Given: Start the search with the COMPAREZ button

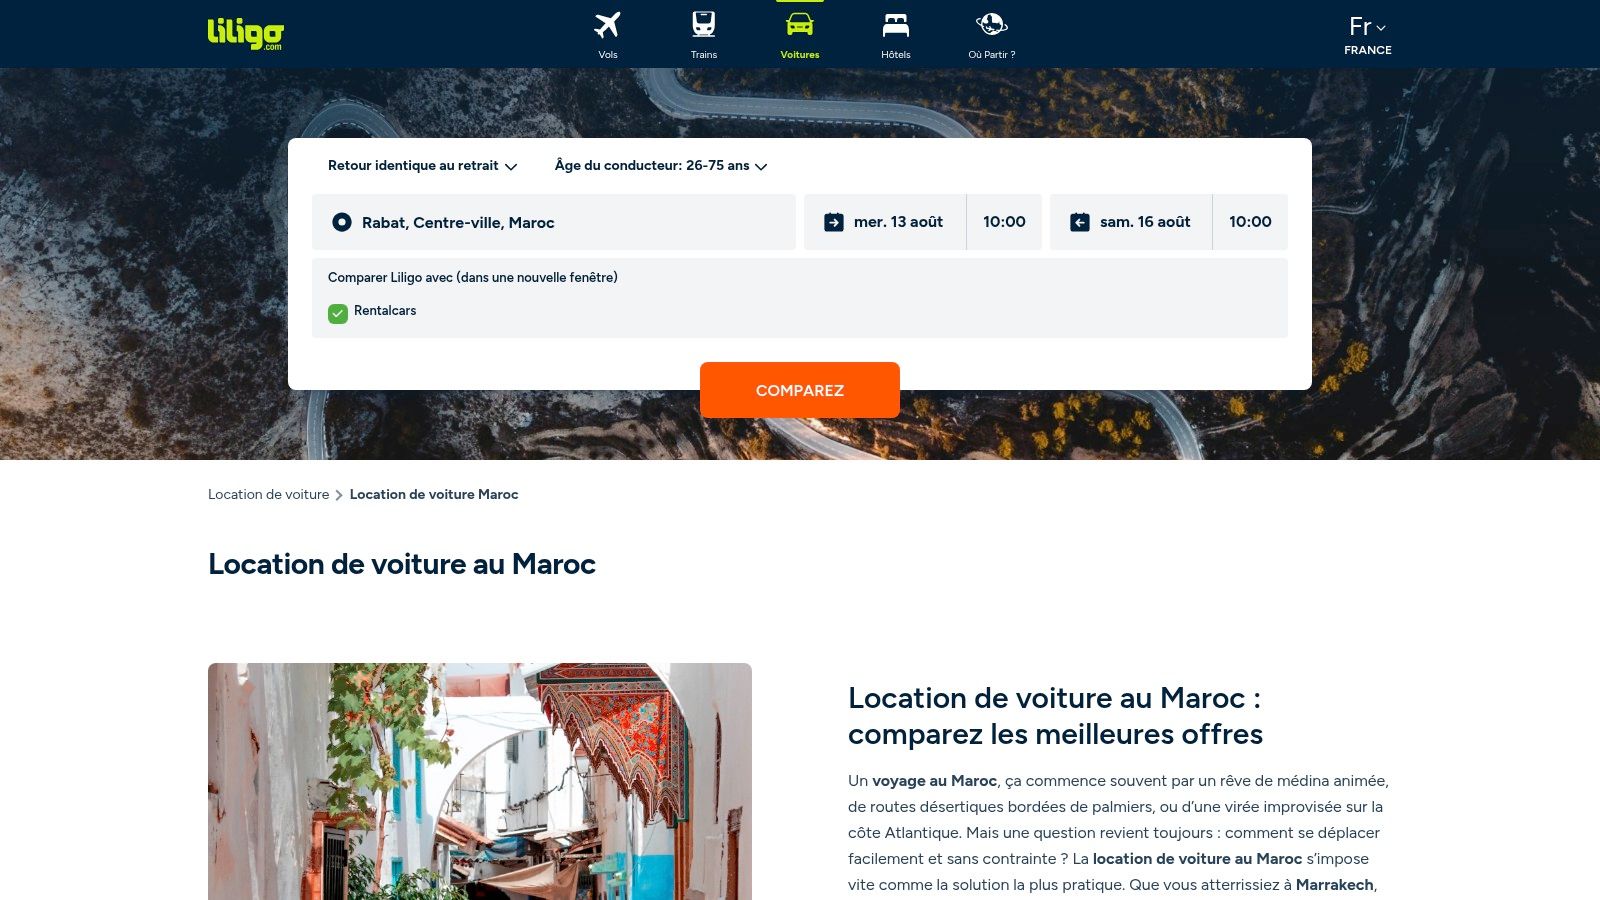Looking at the screenshot, I should 800,390.
